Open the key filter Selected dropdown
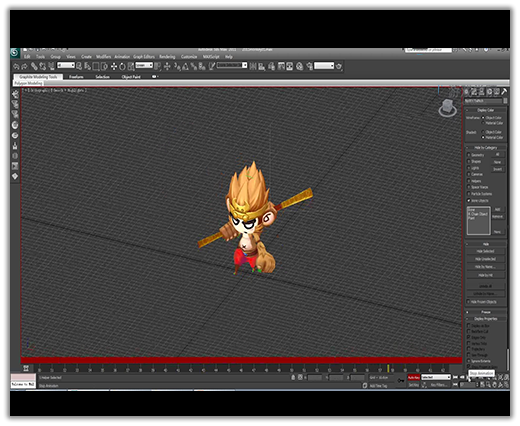Screen dimensions: 520x426 tap(436, 377)
